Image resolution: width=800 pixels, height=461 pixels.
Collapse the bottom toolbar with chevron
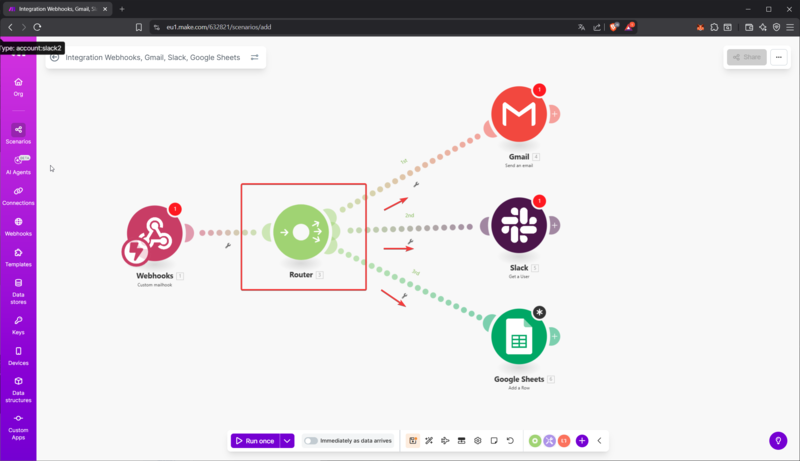(600, 441)
